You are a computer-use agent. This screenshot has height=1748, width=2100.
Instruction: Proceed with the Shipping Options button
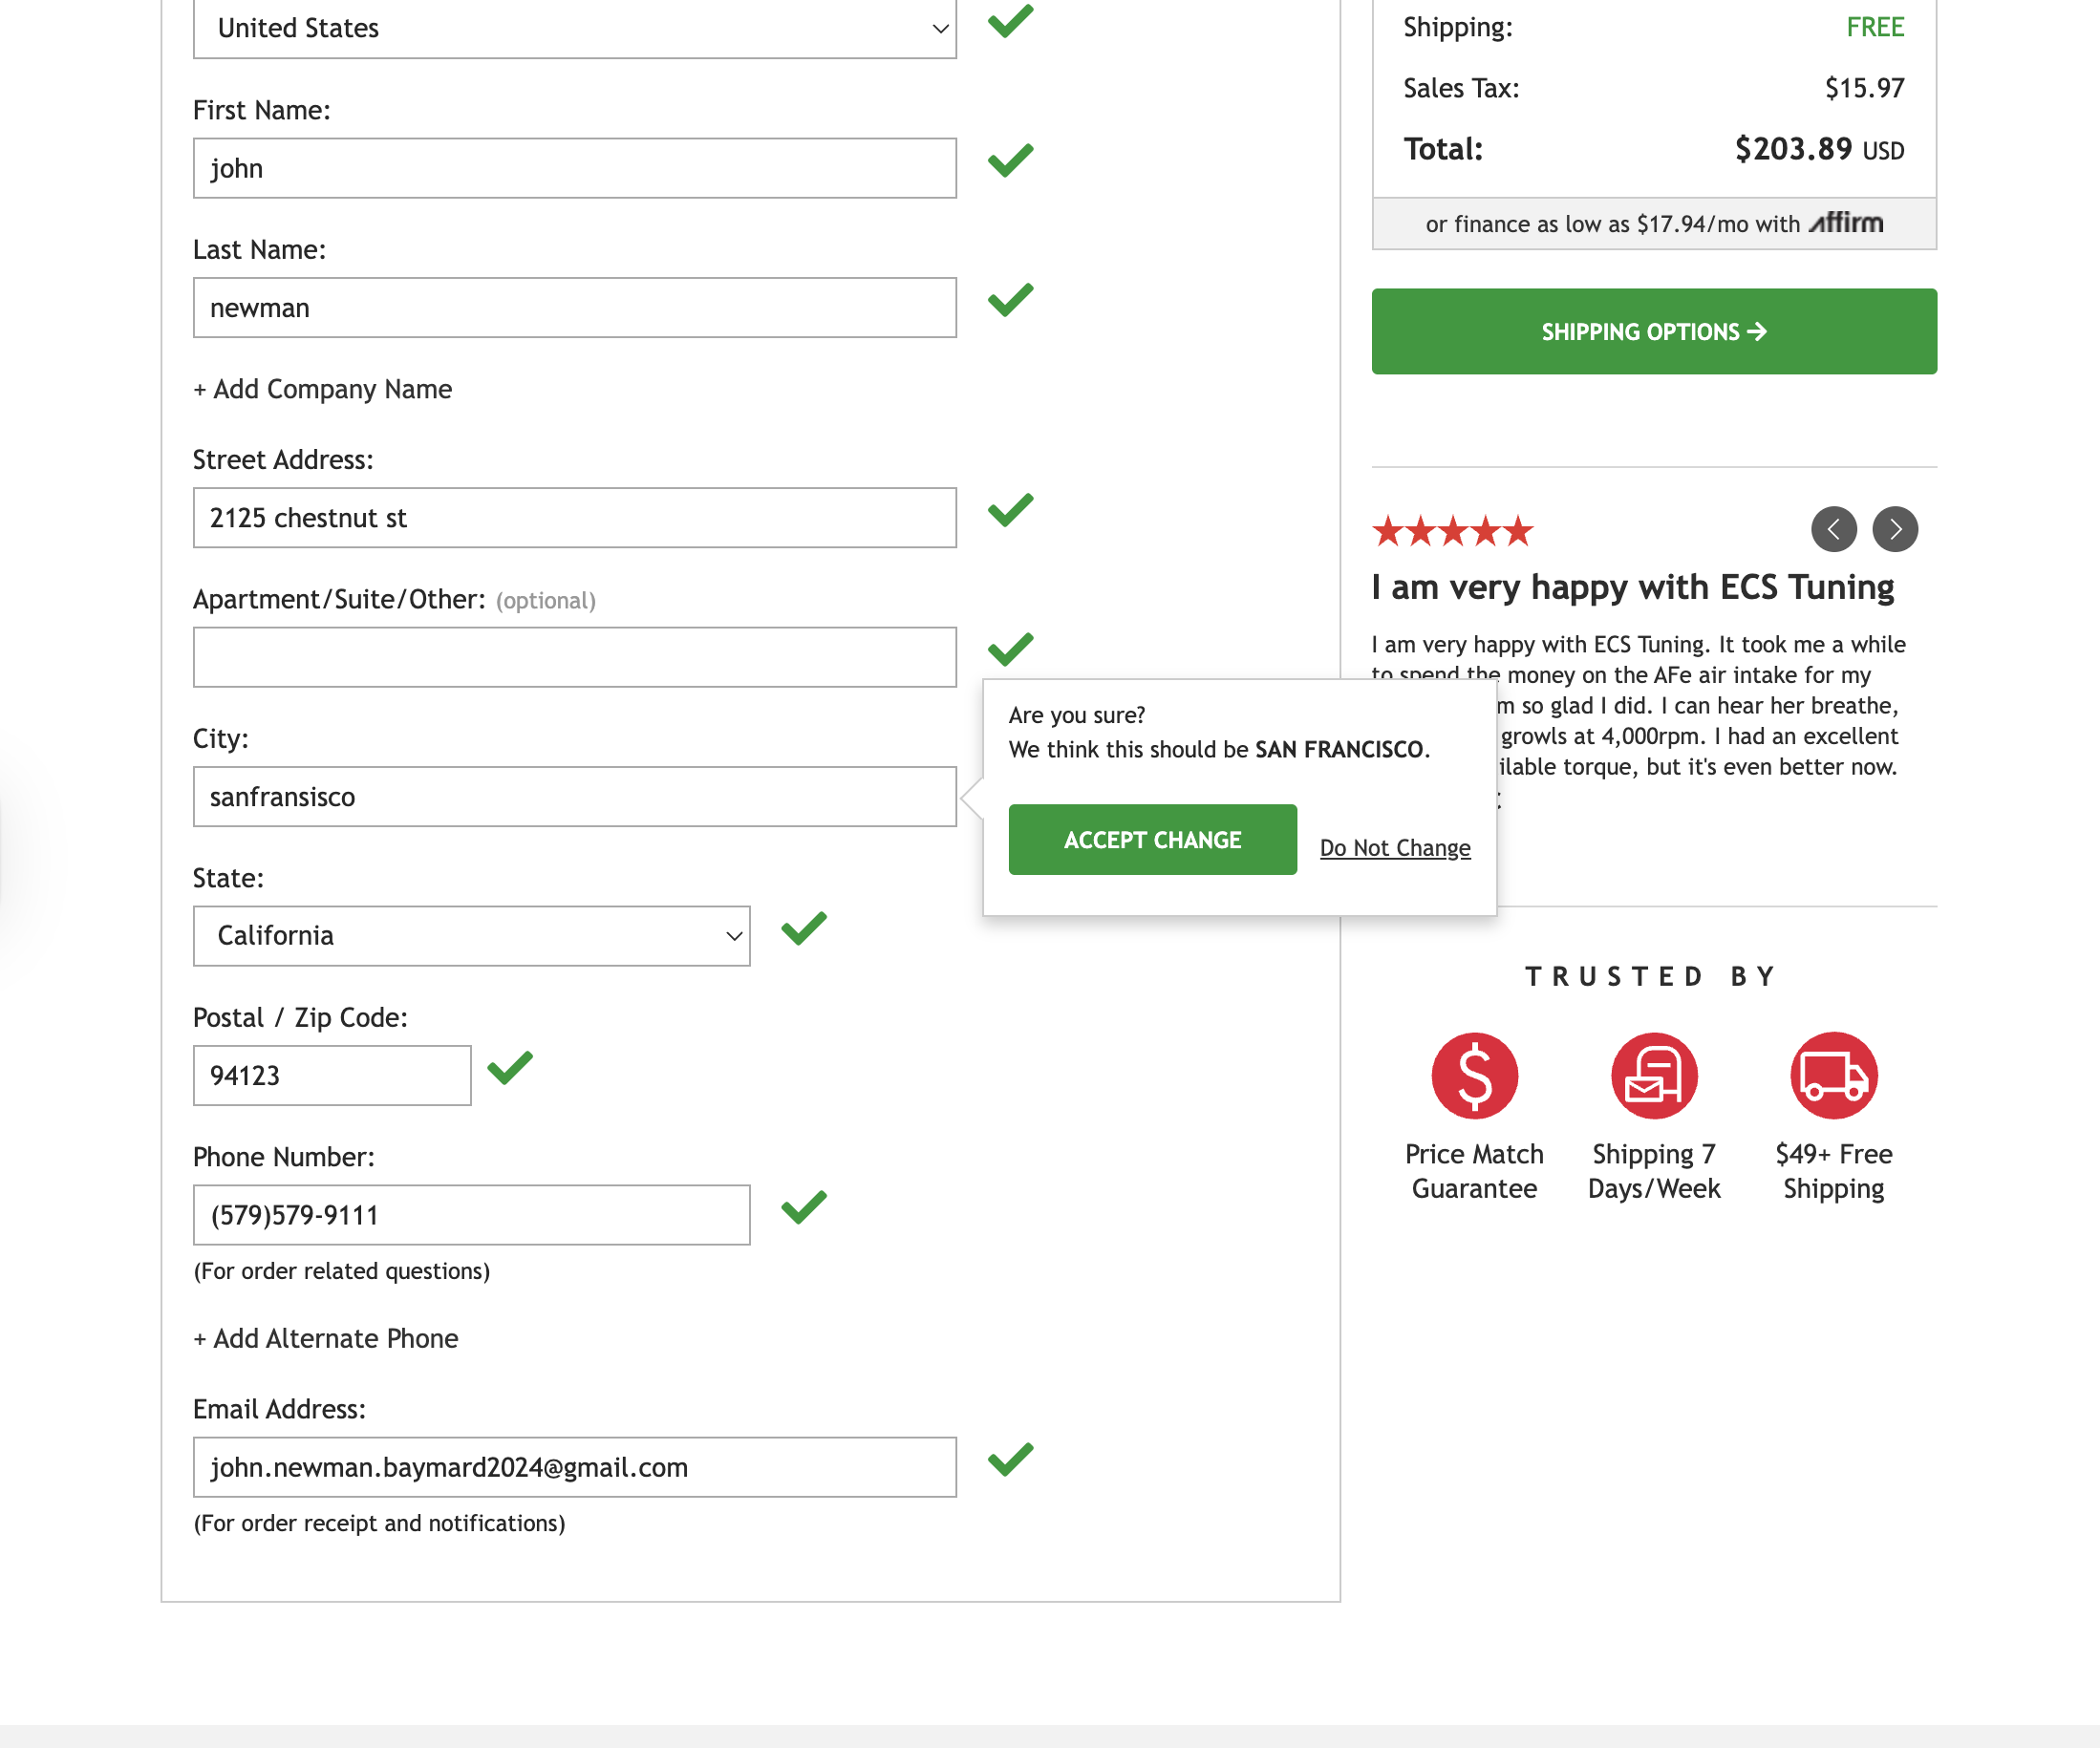1654,332
